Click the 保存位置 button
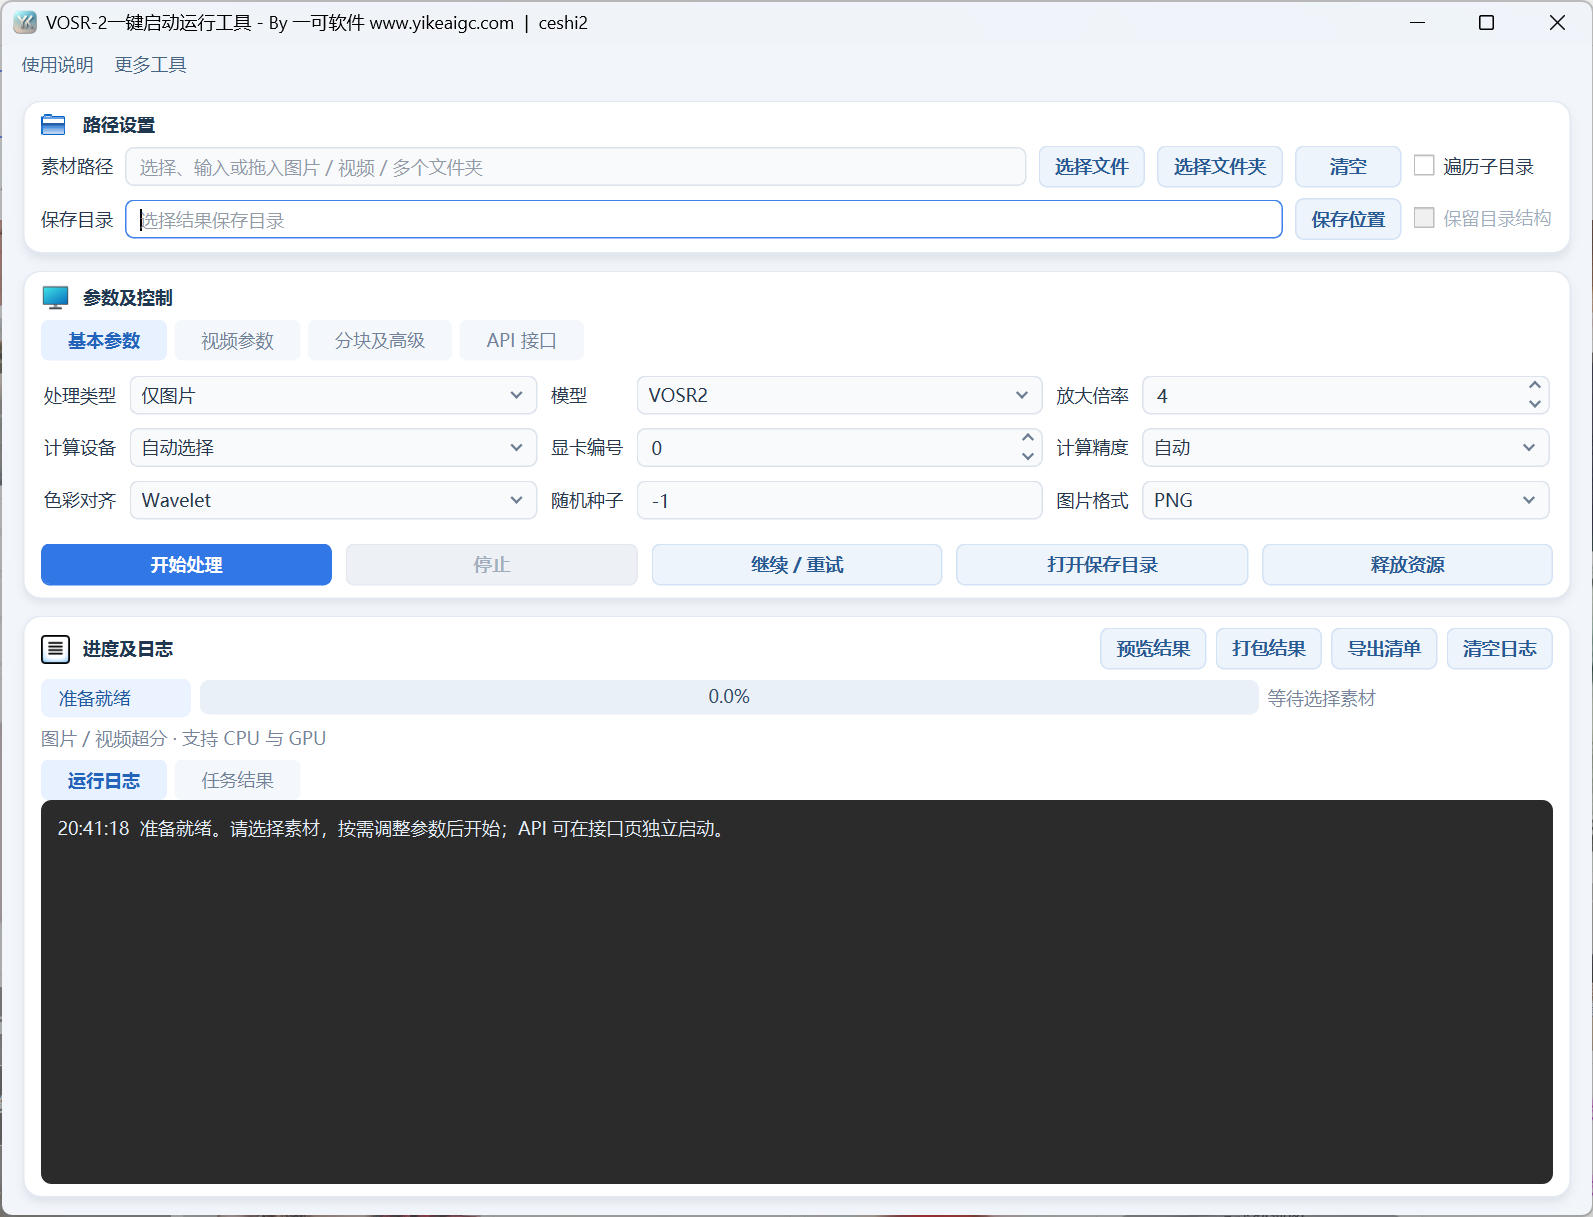Viewport: 1593px width, 1217px height. [x=1348, y=219]
